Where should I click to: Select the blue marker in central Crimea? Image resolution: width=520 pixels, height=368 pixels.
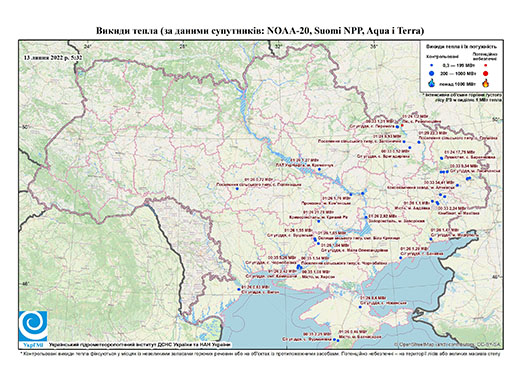click(x=360, y=307)
